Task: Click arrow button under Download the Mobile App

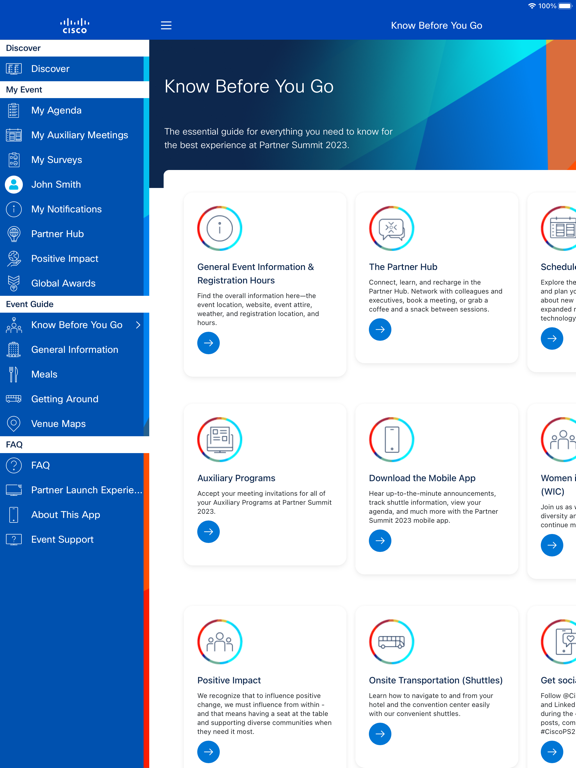Action: (380, 541)
